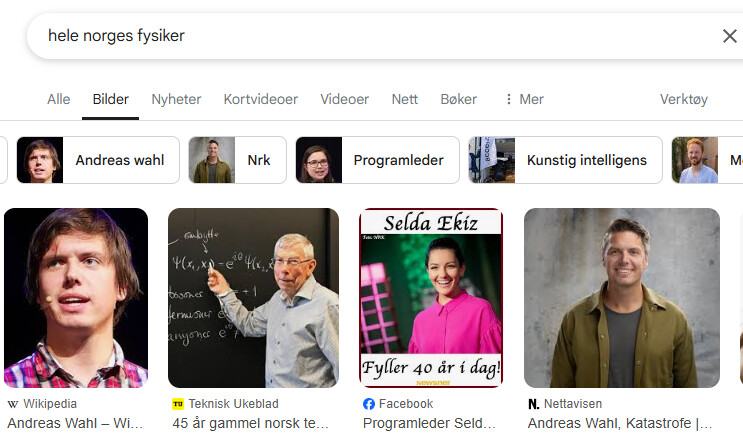Click the Facebook logo icon

click(x=369, y=404)
